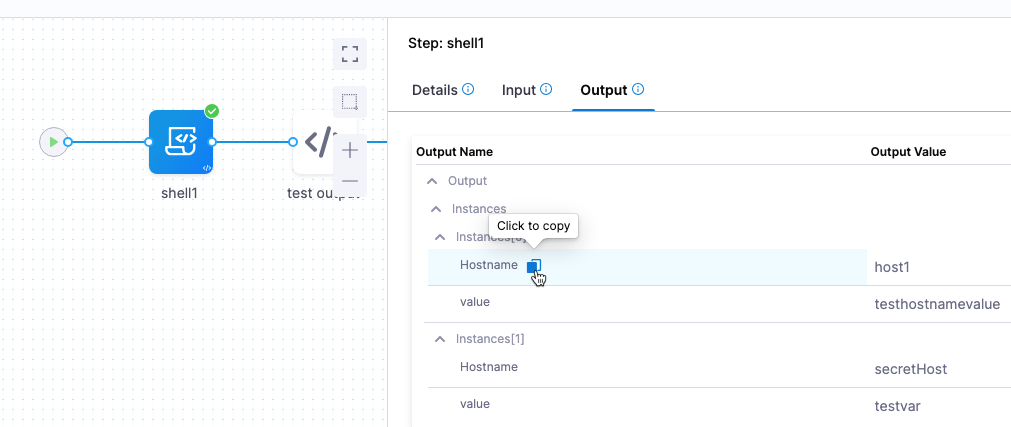Image resolution: width=1011 pixels, height=427 pixels.
Task: Switch to the Details tab
Action: click(x=434, y=90)
